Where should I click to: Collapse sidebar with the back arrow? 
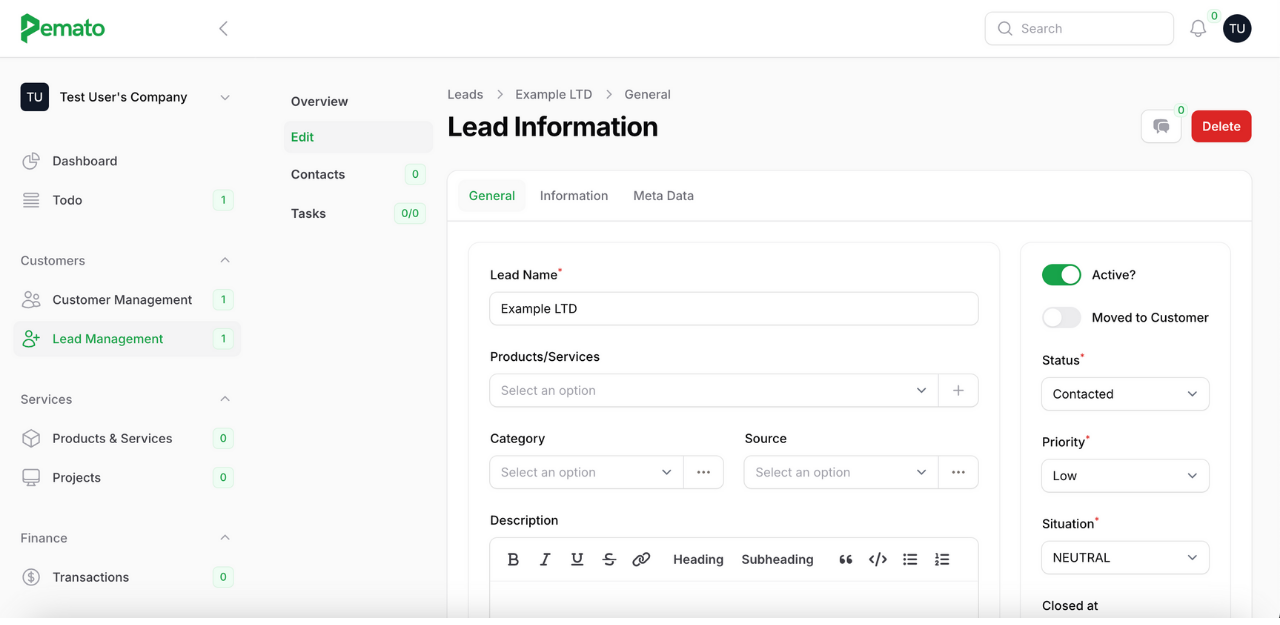coord(224,29)
